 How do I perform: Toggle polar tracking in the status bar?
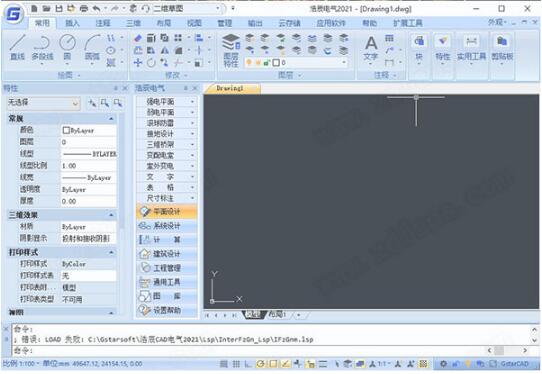point(261,364)
